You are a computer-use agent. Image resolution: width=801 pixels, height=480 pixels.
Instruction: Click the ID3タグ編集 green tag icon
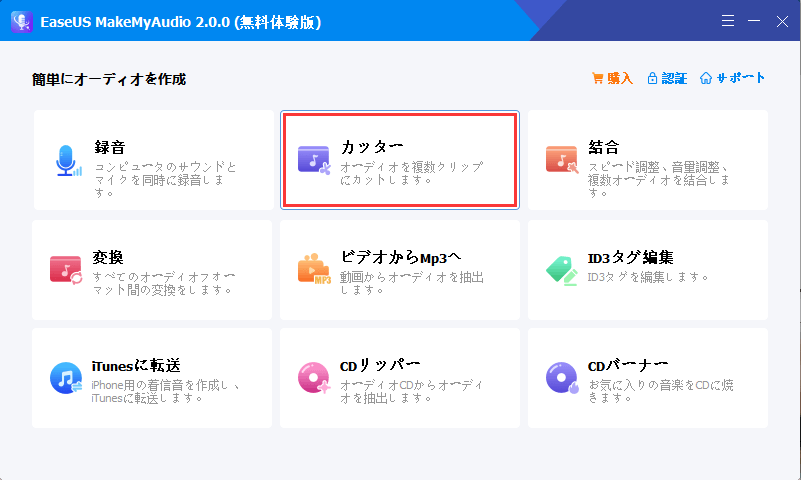tap(561, 270)
